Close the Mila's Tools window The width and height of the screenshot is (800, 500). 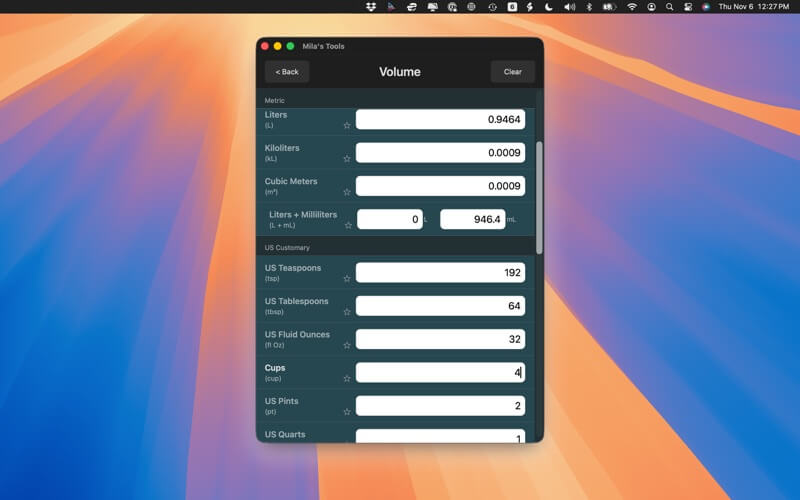pos(265,46)
